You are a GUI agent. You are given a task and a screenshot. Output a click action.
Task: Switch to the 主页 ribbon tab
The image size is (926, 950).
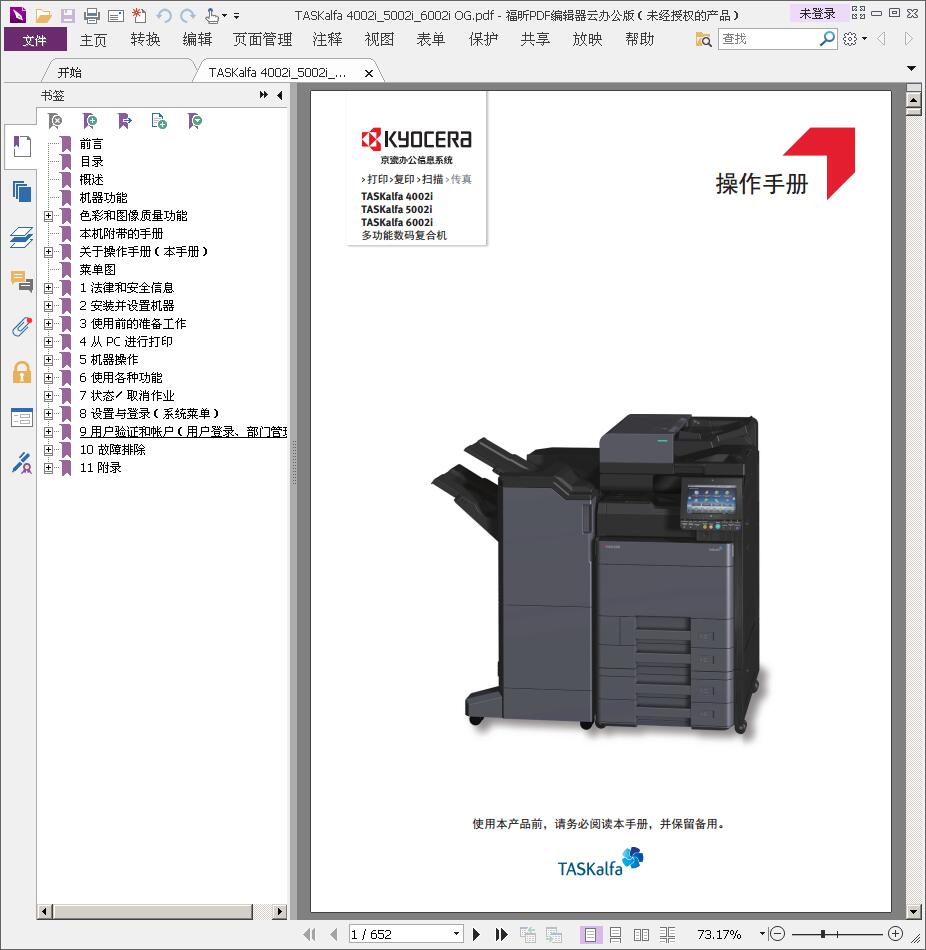pos(93,40)
